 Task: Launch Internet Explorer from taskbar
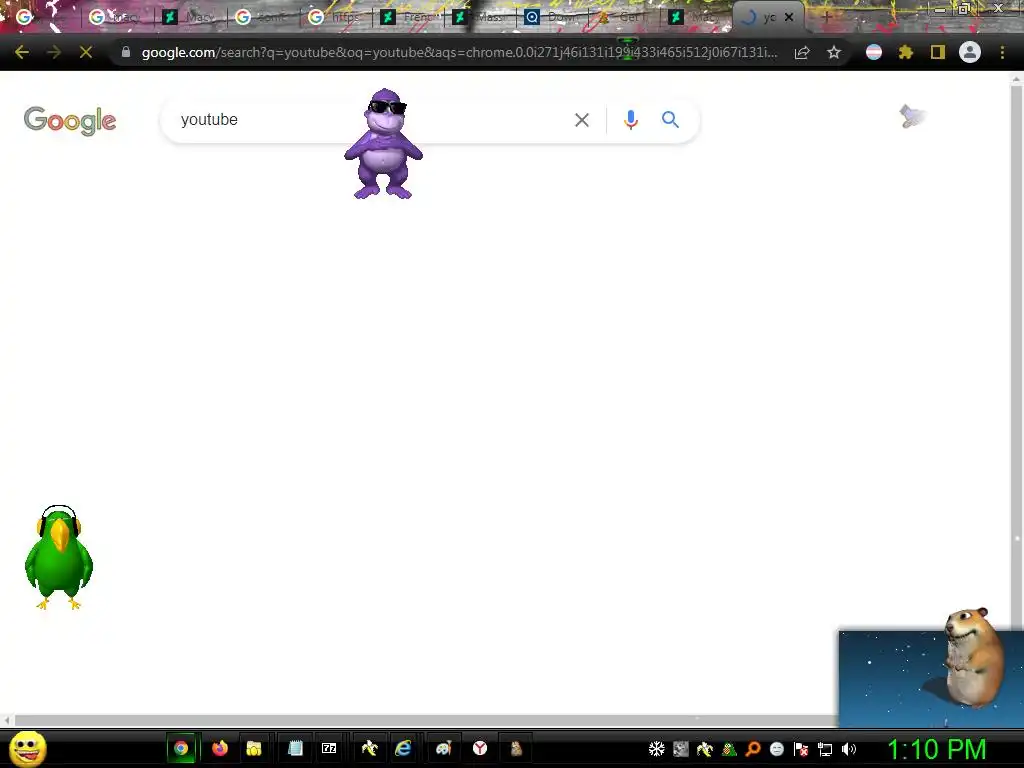tap(403, 748)
